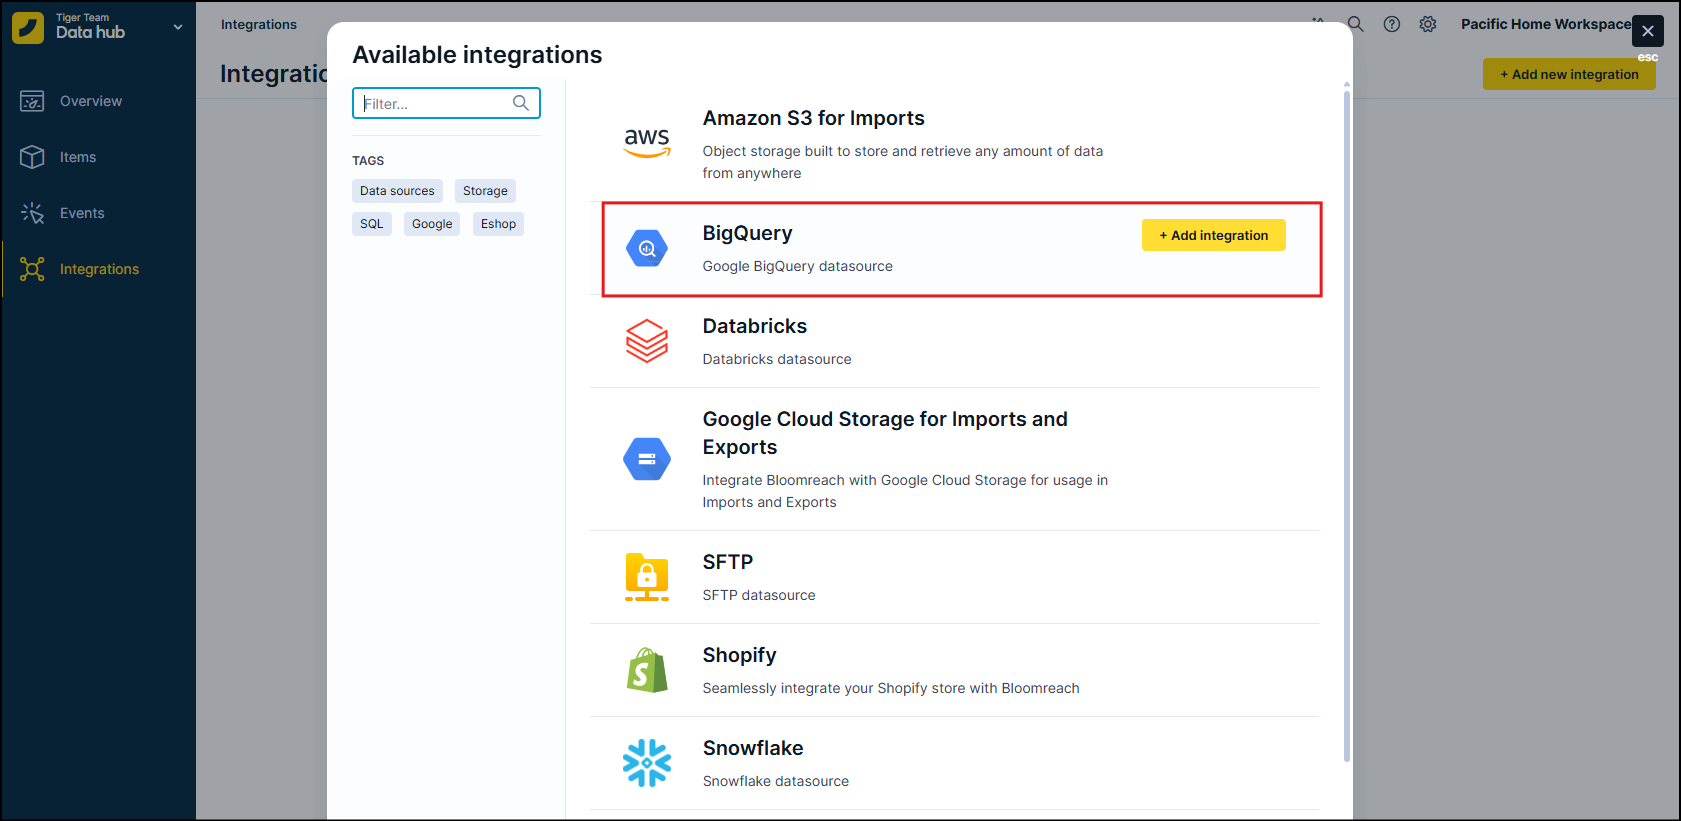The height and width of the screenshot is (821, 1681).
Task: Open the Events sidebar item
Action: [x=98, y=213]
